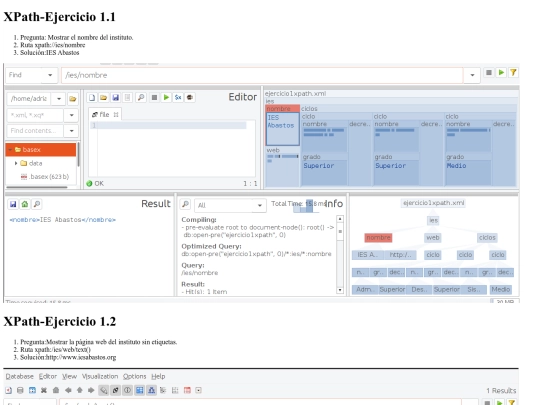This screenshot has width=540, height=405.
Task: Click the database properties blue icon
Action: tap(32, 390)
